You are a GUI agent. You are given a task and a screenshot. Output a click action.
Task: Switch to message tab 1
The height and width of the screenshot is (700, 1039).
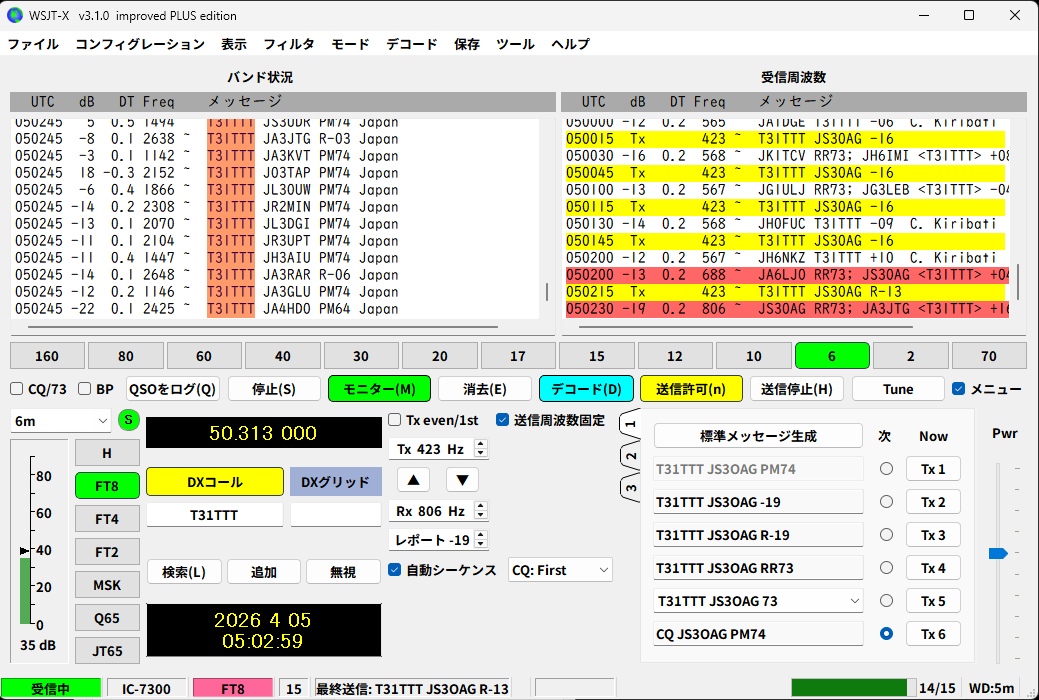tap(630, 424)
